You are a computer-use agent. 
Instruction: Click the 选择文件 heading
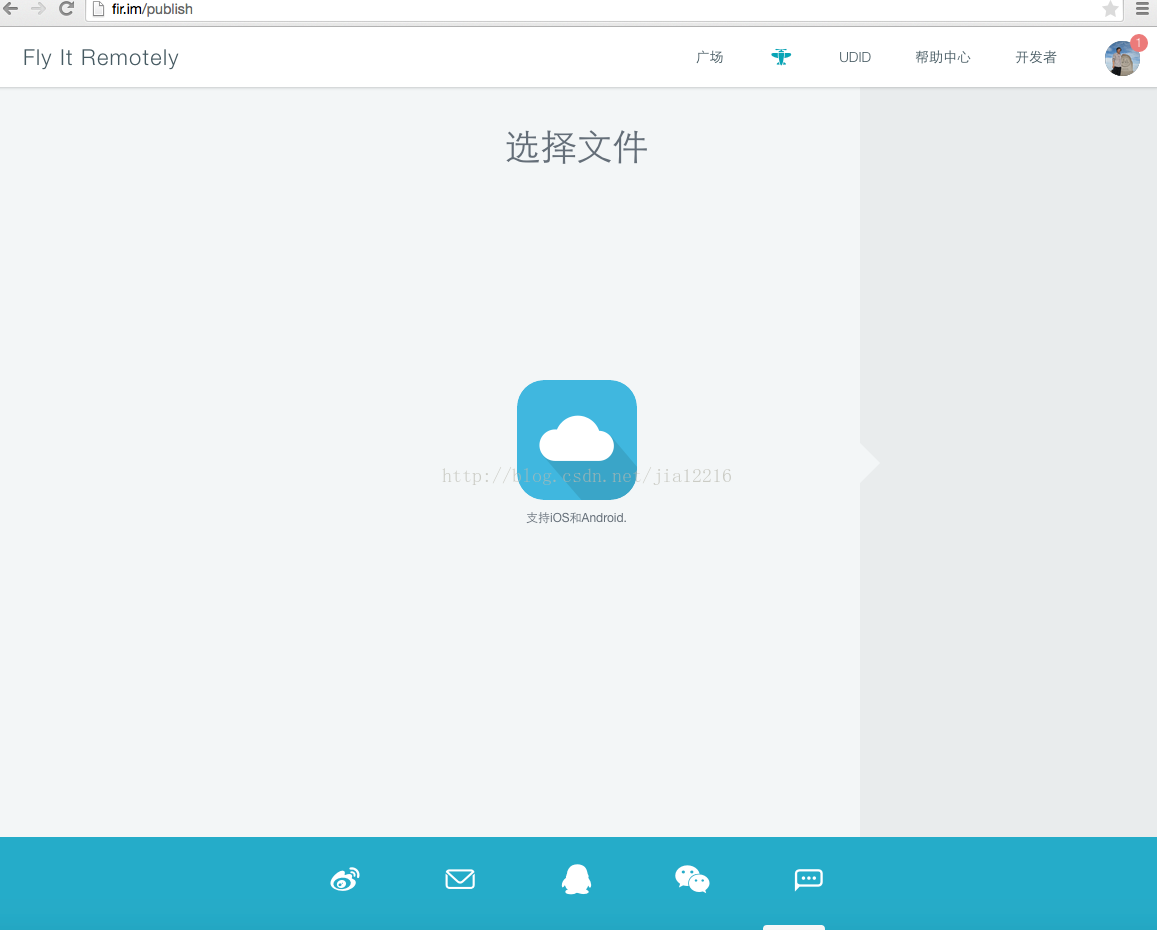[576, 147]
